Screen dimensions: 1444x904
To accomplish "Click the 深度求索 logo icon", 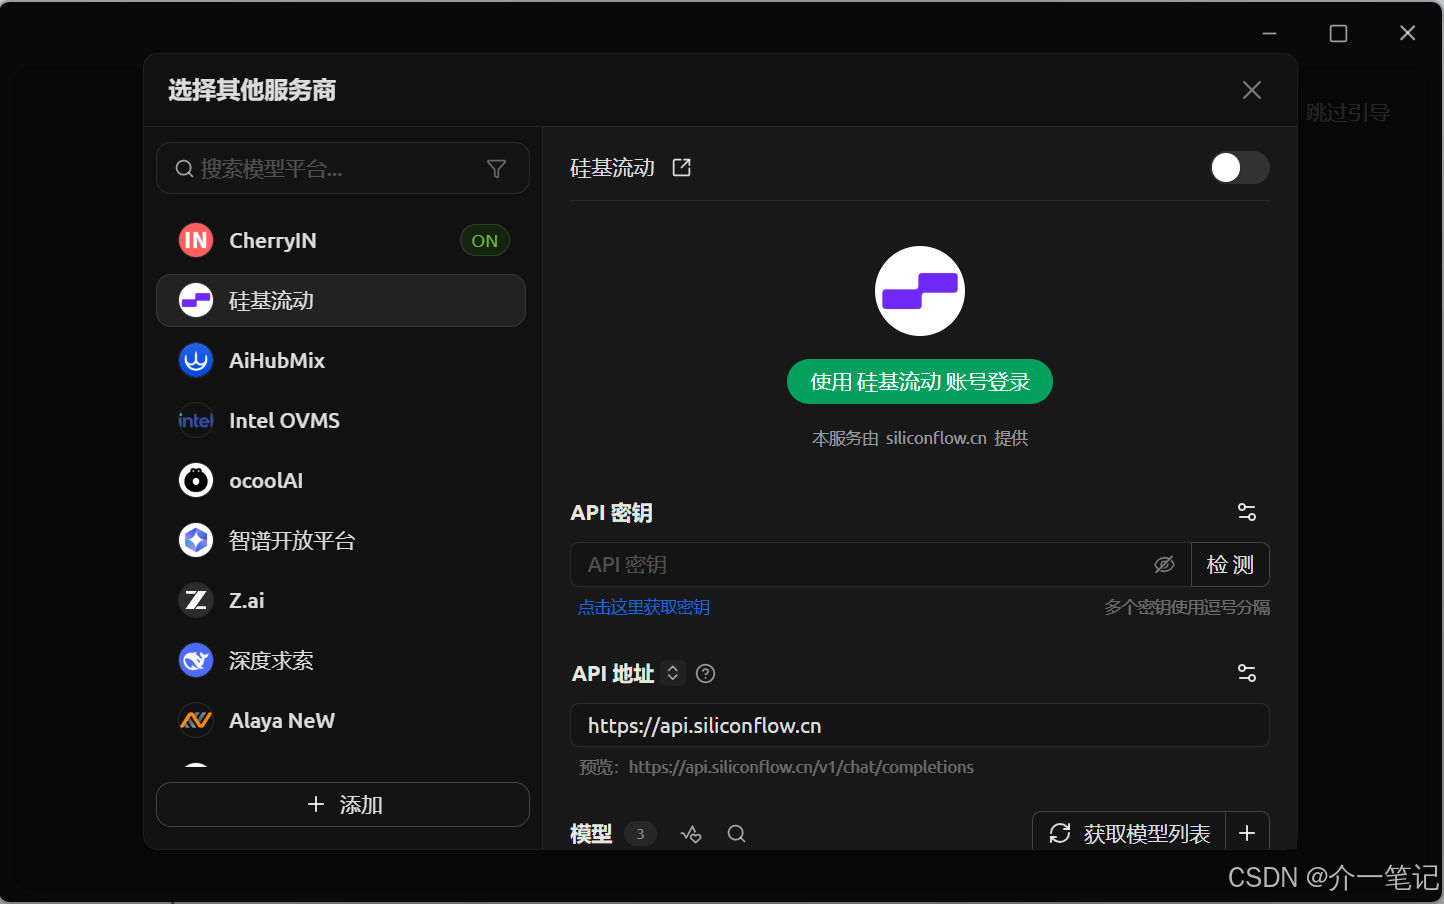I will [x=196, y=660].
